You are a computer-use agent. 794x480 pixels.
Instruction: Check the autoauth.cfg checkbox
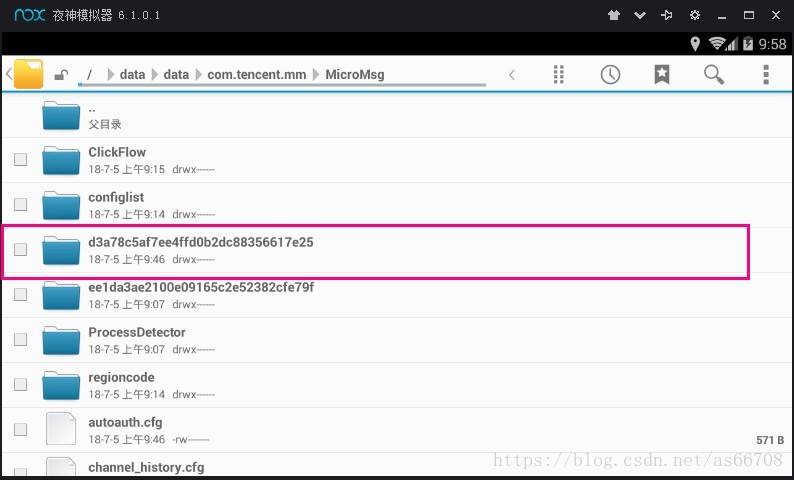[x=20, y=429]
